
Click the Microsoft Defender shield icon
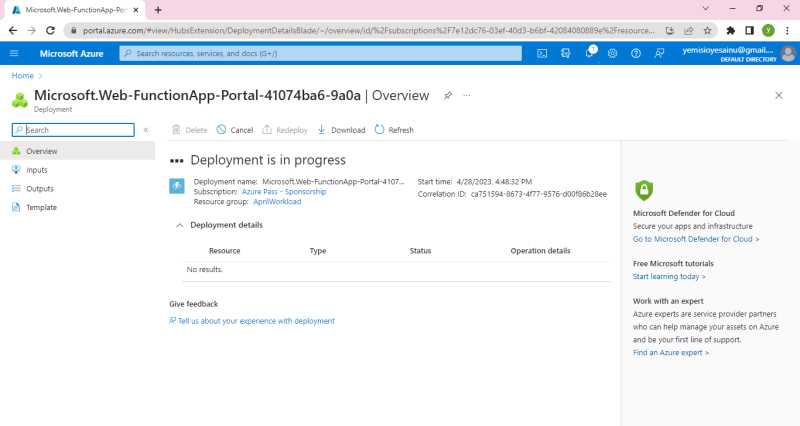644,190
